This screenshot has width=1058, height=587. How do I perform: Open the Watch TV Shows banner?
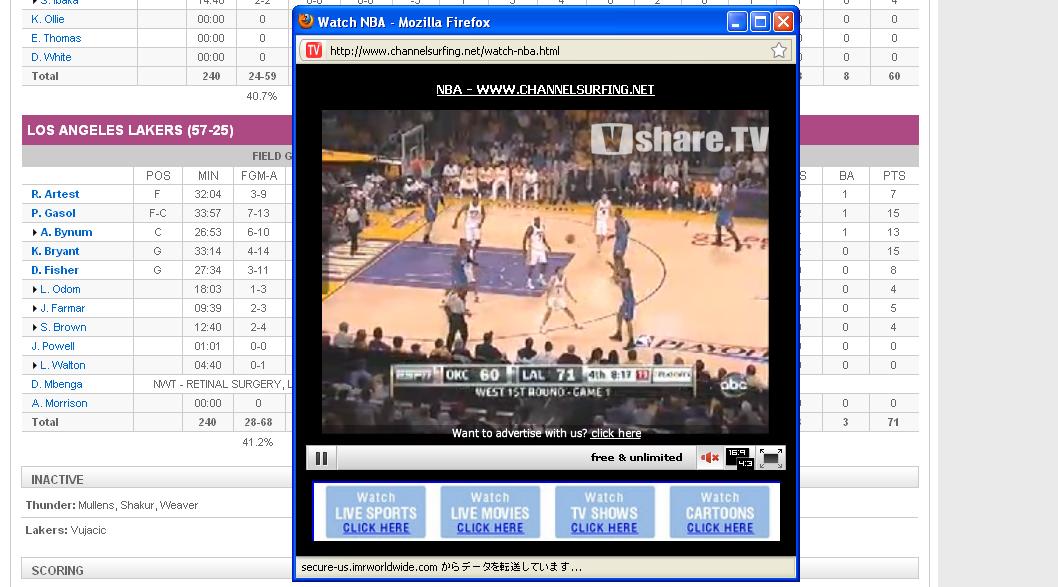tap(605, 512)
